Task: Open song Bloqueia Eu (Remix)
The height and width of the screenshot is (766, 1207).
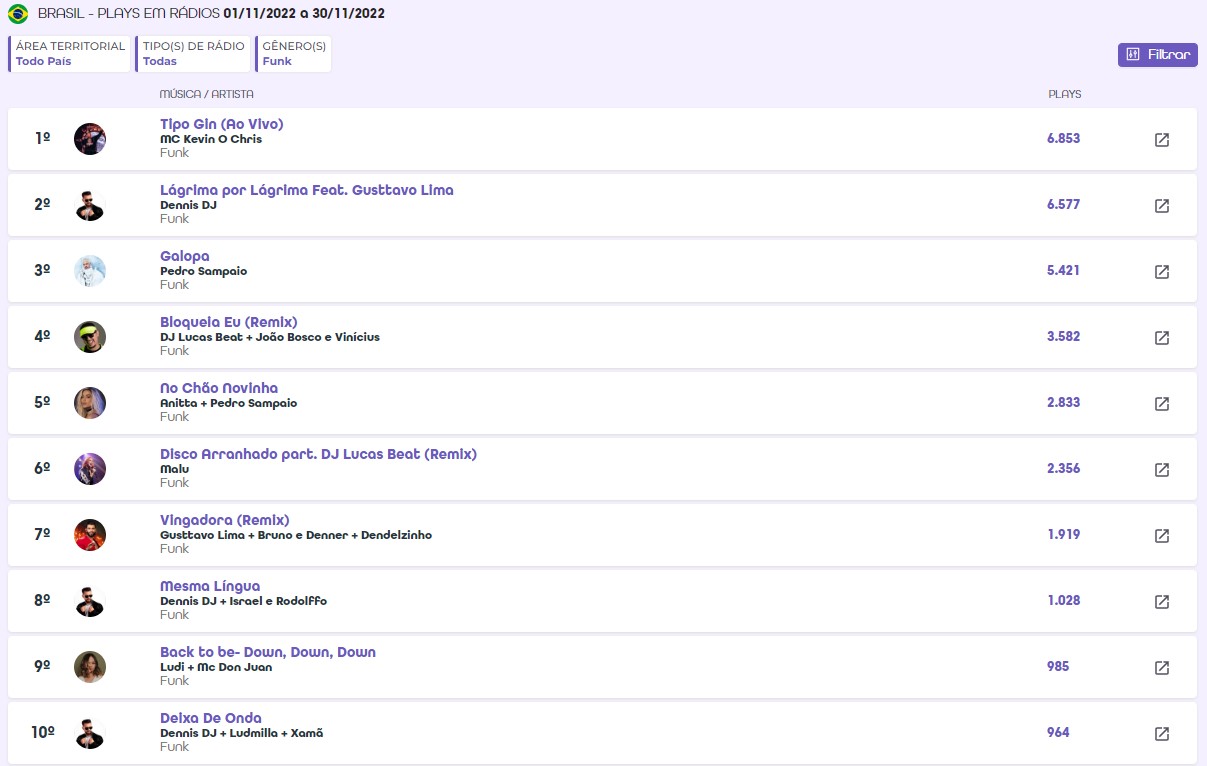Action: 229,322
